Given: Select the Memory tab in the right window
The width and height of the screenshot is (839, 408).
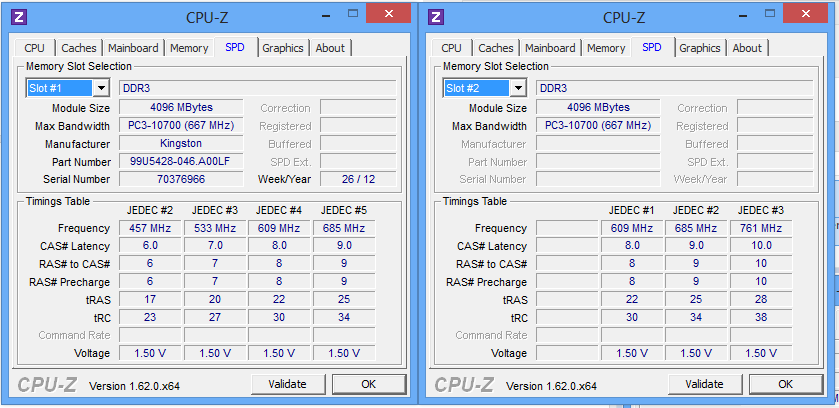Looking at the screenshot, I should point(606,48).
